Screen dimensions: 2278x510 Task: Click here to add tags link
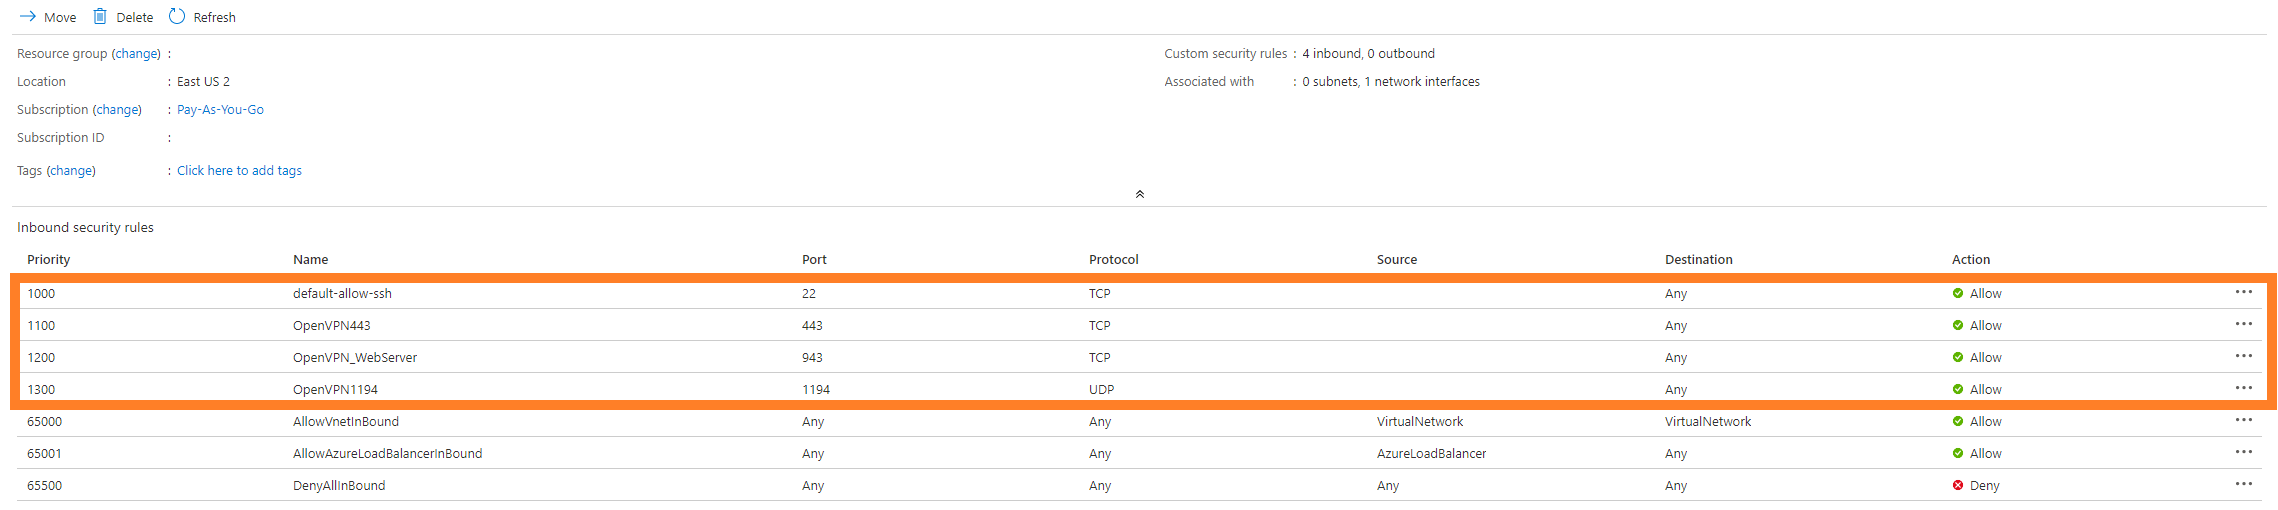coord(239,171)
